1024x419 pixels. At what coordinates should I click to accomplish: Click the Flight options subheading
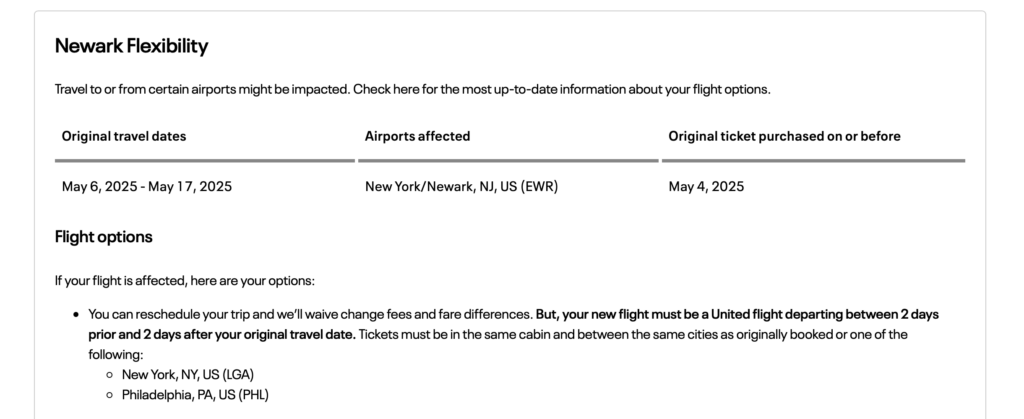(x=104, y=237)
